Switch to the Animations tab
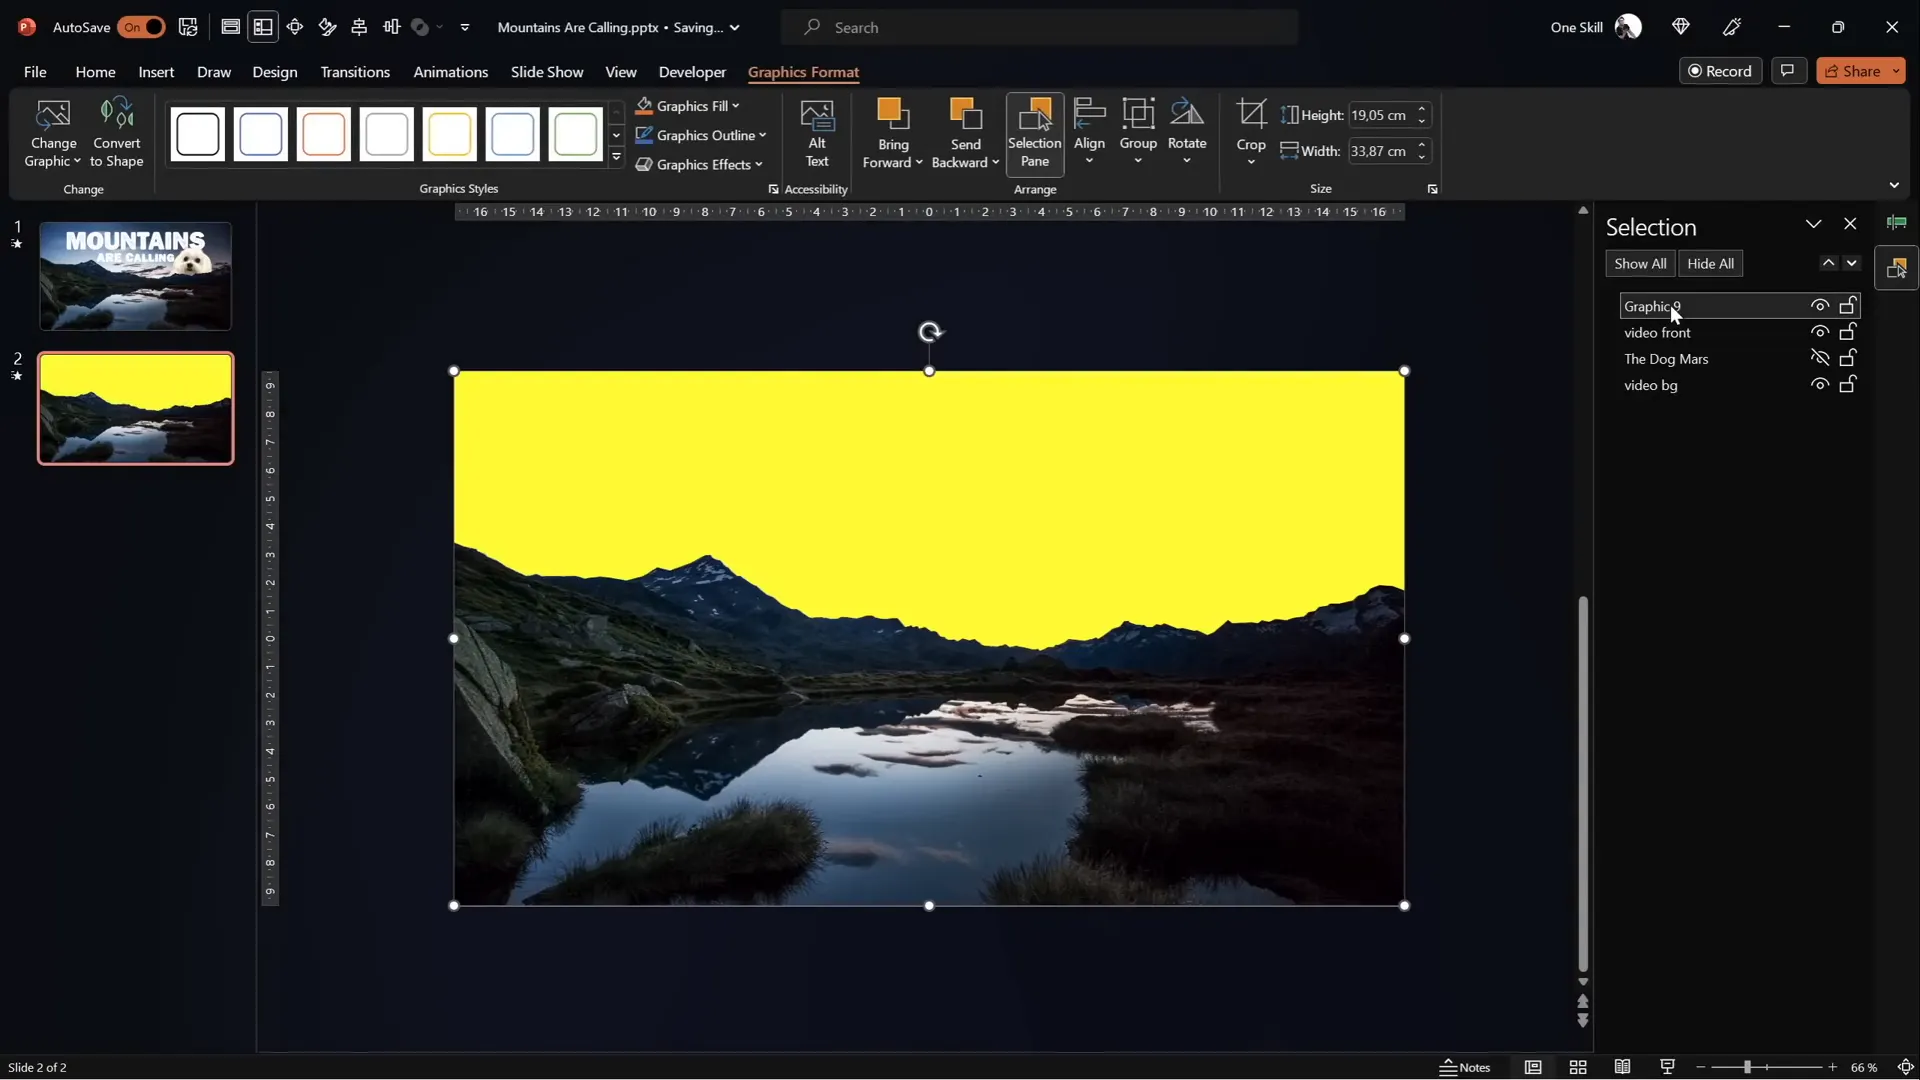 coord(451,72)
